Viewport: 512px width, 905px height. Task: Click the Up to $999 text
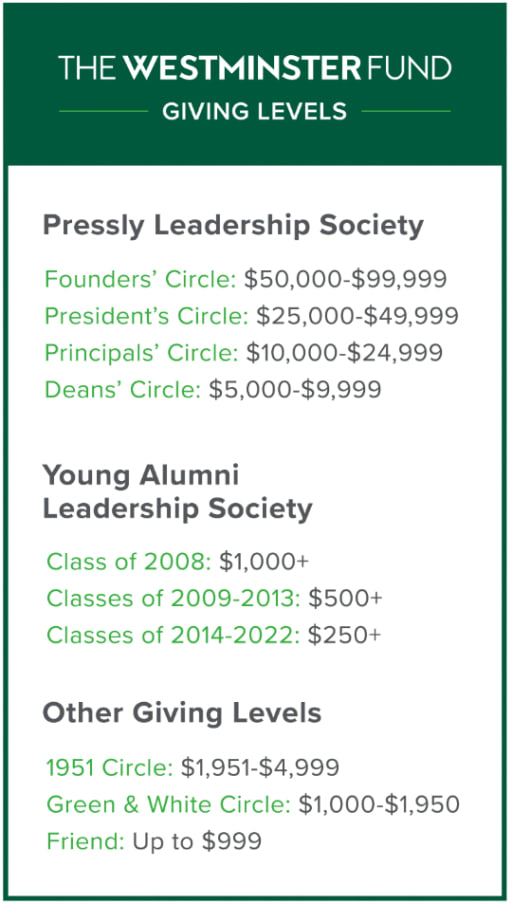click(x=197, y=842)
